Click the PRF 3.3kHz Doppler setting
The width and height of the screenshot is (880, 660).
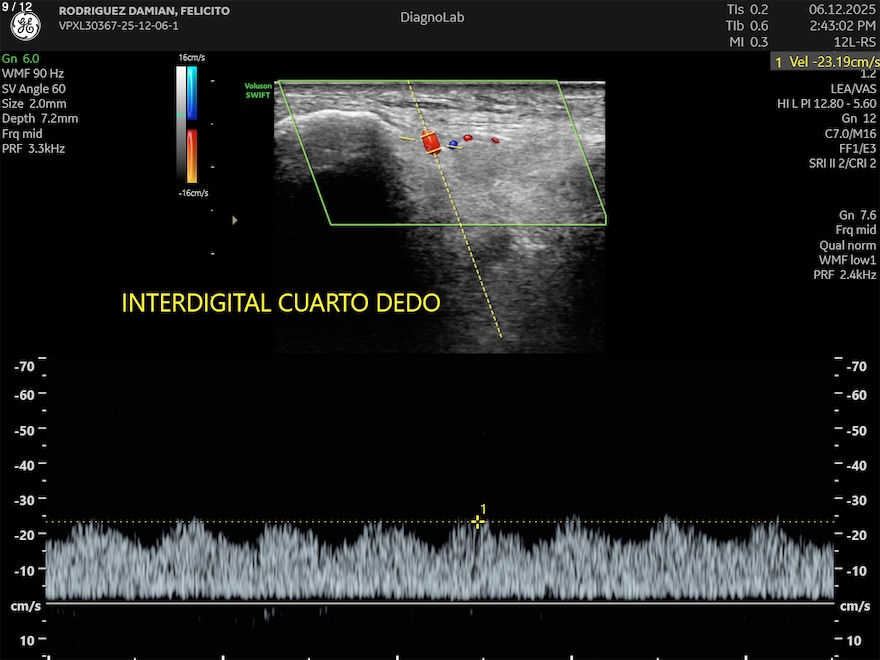(x=34, y=149)
